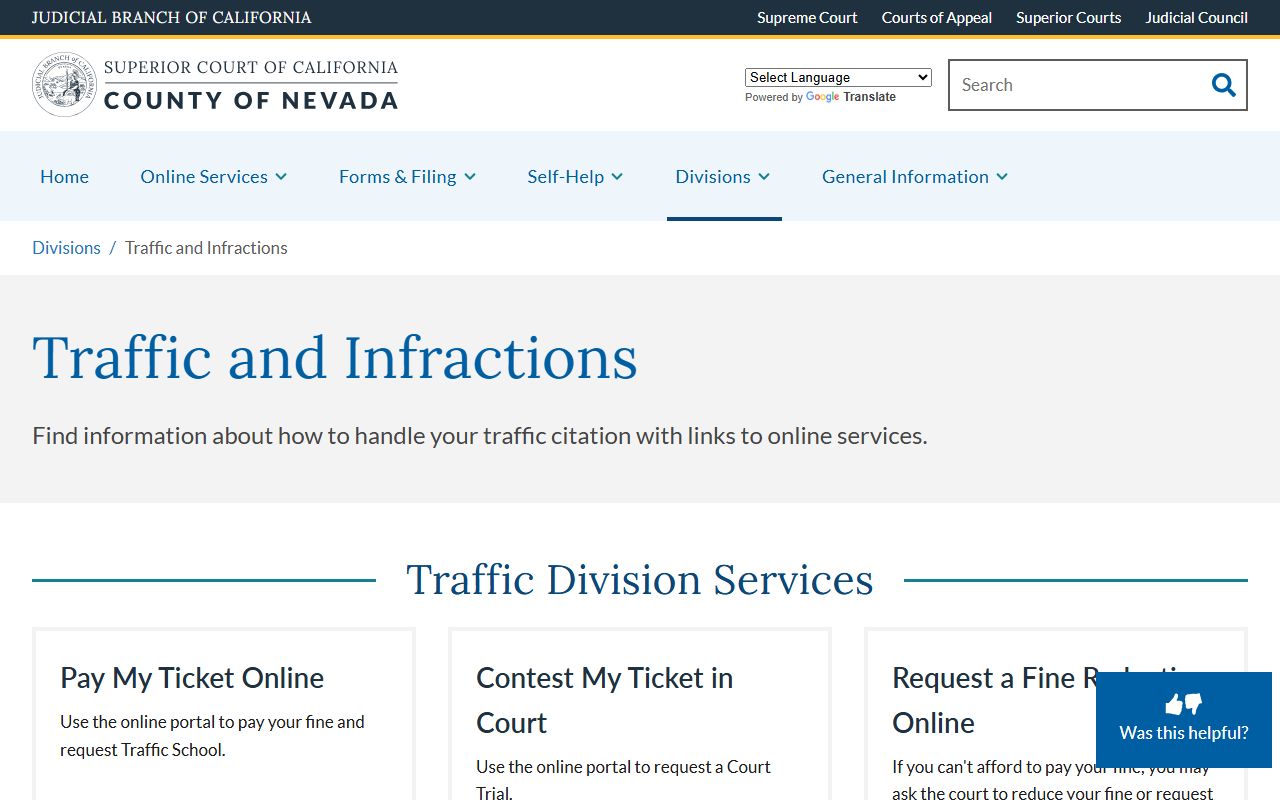Open the Select Language dropdown

click(838, 77)
